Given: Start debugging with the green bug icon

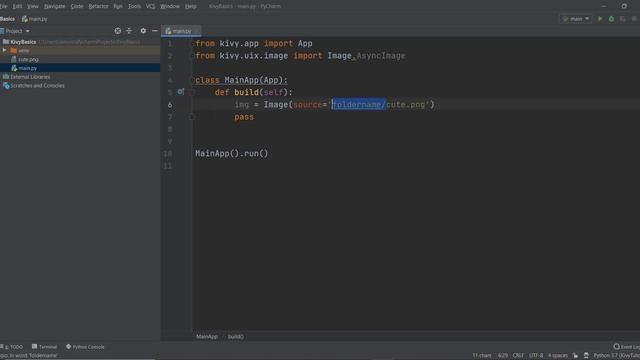Looking at the screenshot, I should [611, 19].
